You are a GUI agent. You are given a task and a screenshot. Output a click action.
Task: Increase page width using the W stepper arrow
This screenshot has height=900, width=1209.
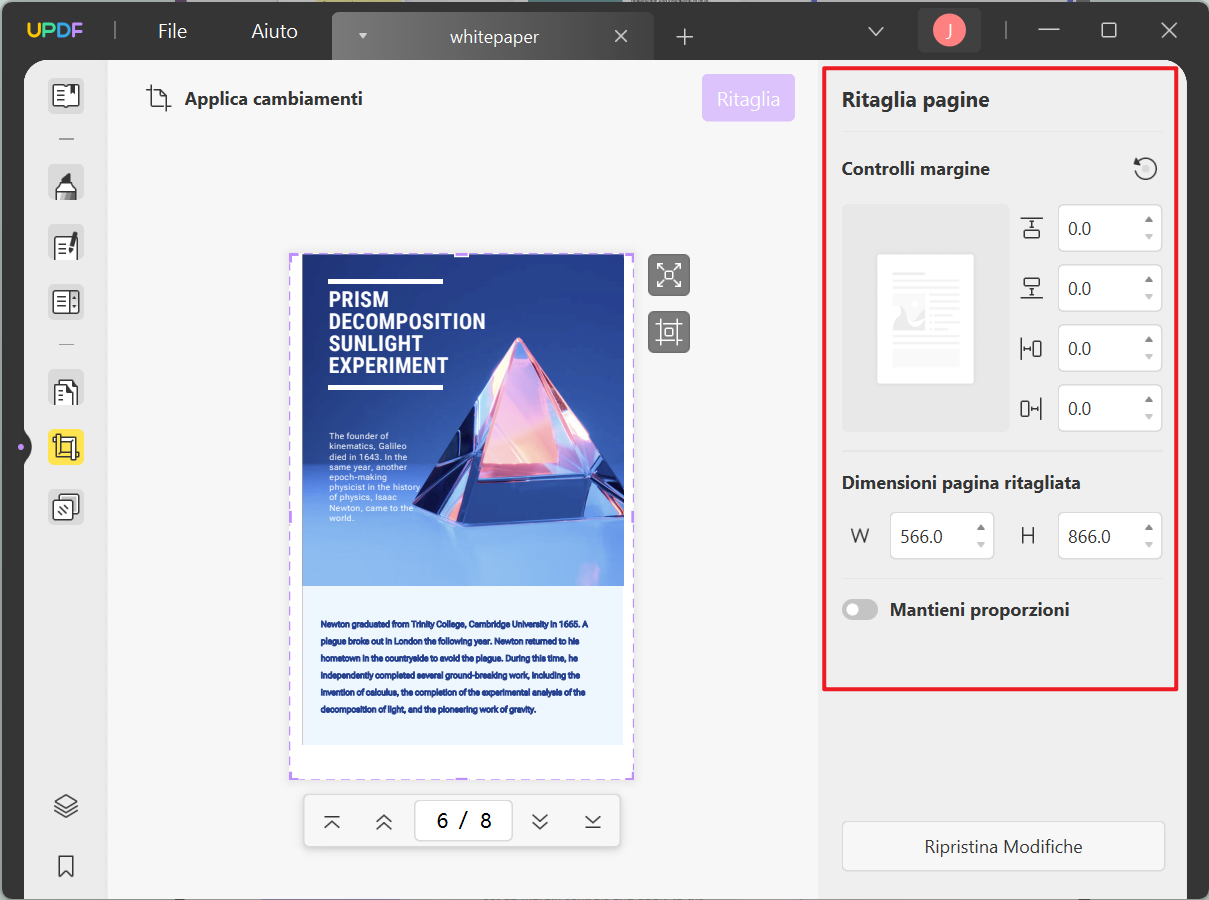point(981,529)
